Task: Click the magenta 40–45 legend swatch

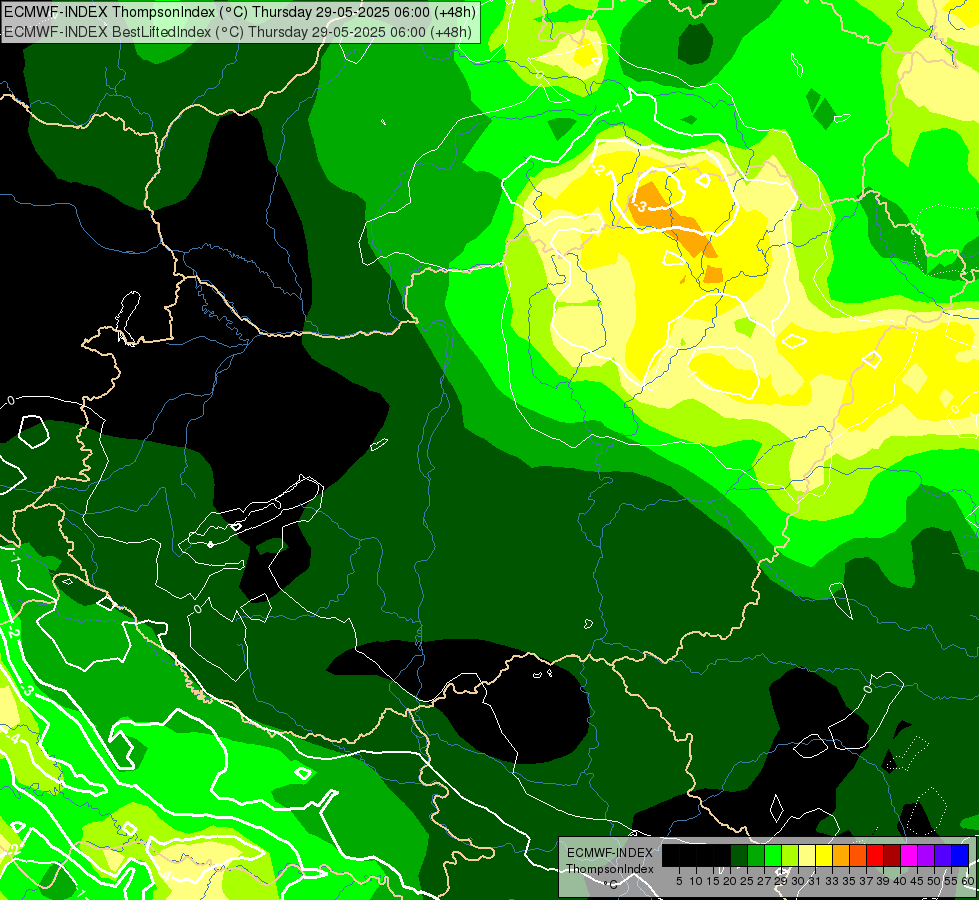Action: coord(909,855)
